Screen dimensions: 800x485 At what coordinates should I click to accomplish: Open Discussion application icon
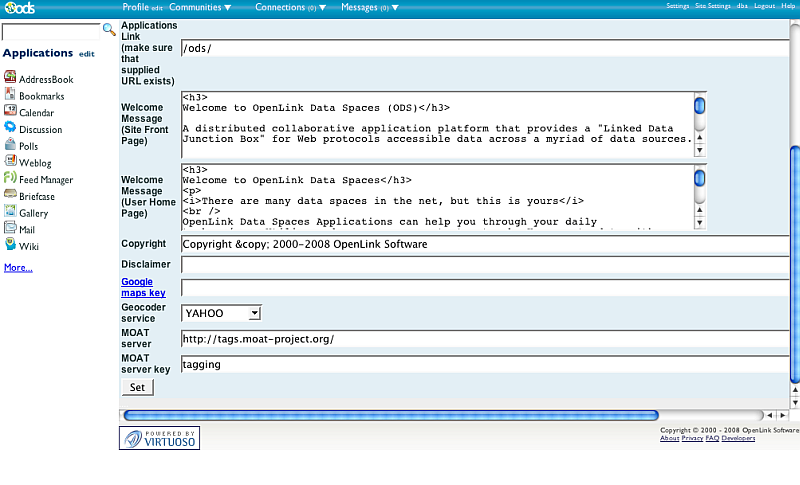coord(10,127)
